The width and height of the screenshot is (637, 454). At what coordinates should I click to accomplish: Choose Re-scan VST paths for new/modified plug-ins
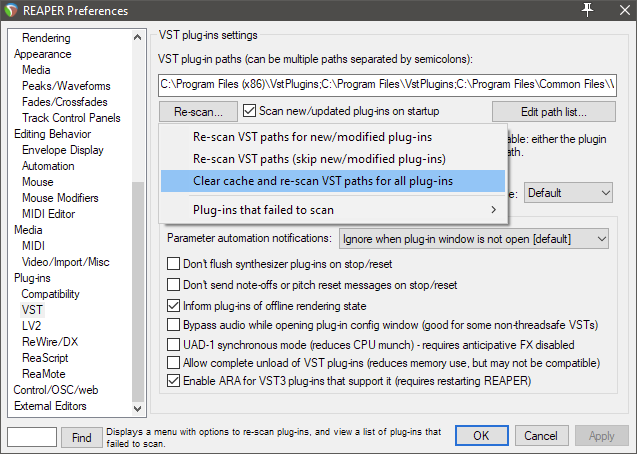[333, 137]
